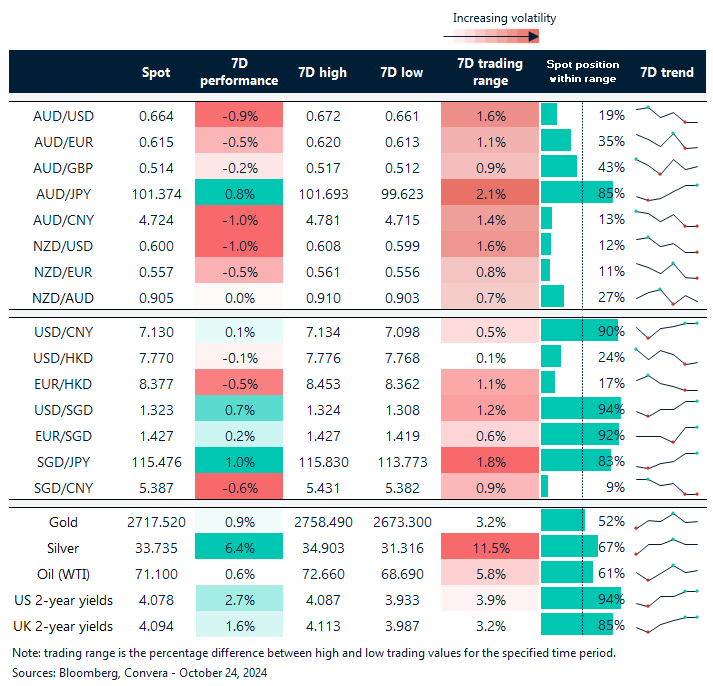Select the USD/SGD row label

coord(63,410)
